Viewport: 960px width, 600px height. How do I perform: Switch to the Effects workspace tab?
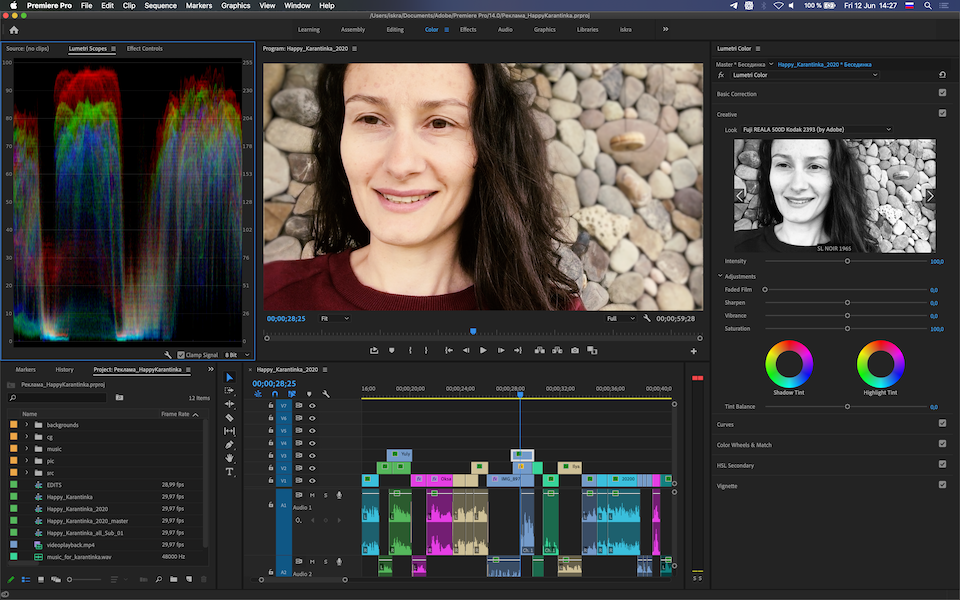[468, 30]
